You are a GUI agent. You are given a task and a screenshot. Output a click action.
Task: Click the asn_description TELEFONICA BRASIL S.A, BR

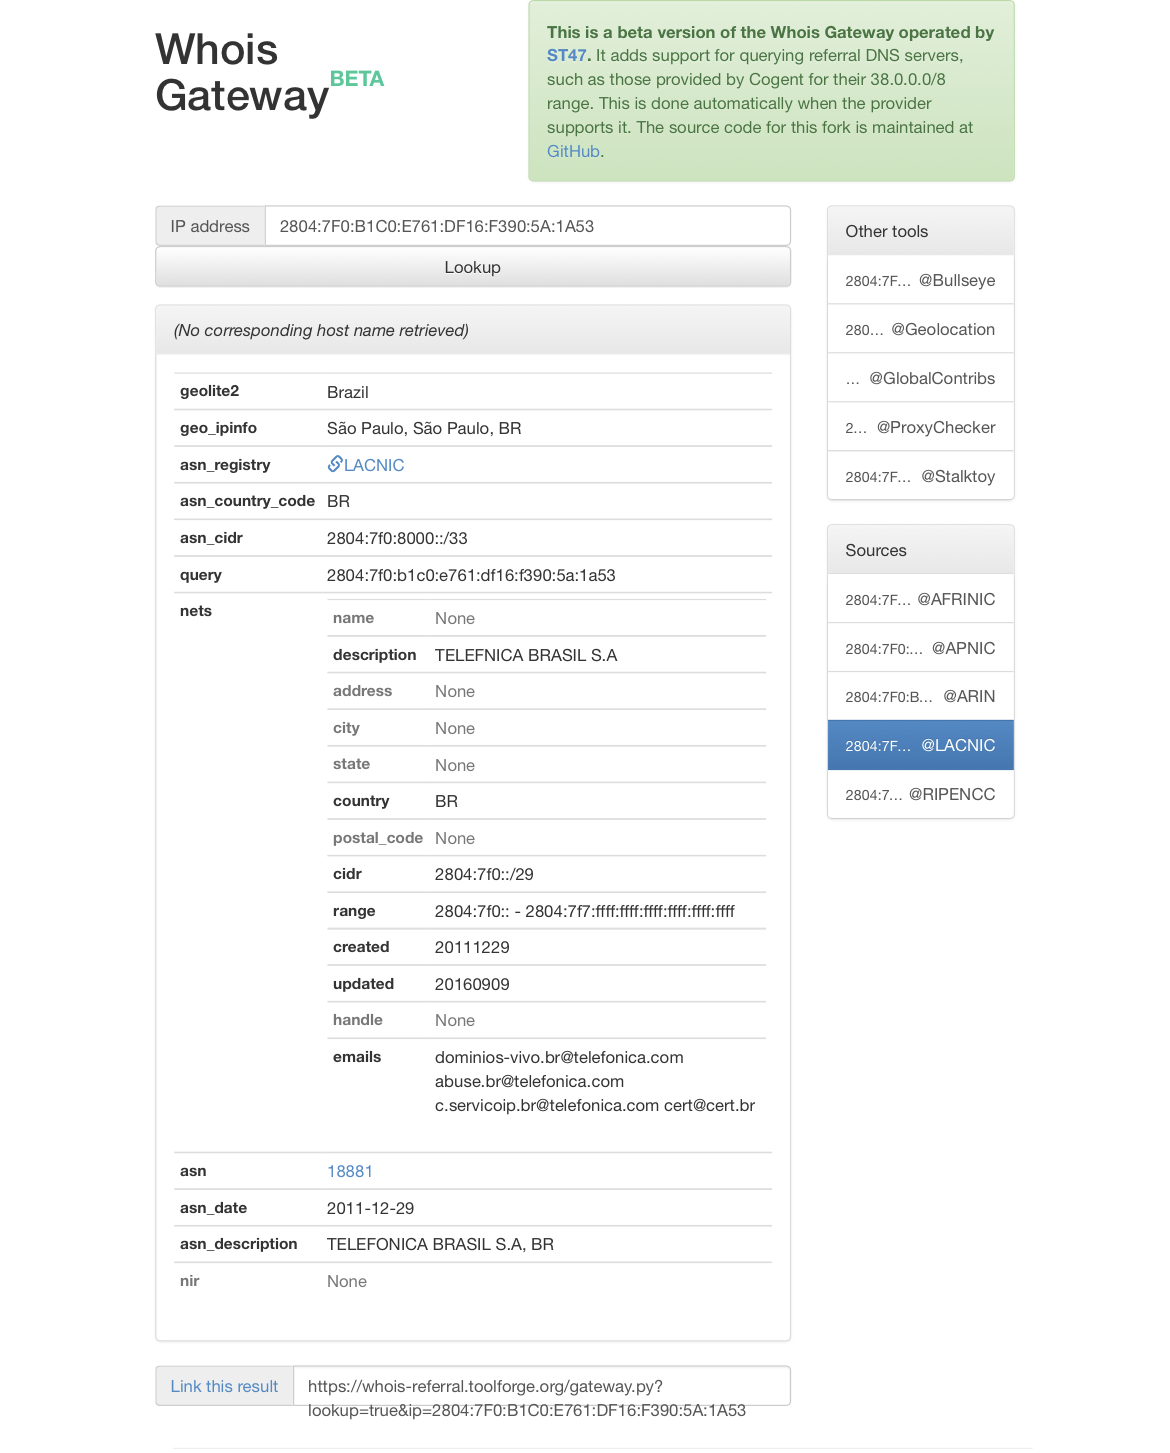[440, 1244]
